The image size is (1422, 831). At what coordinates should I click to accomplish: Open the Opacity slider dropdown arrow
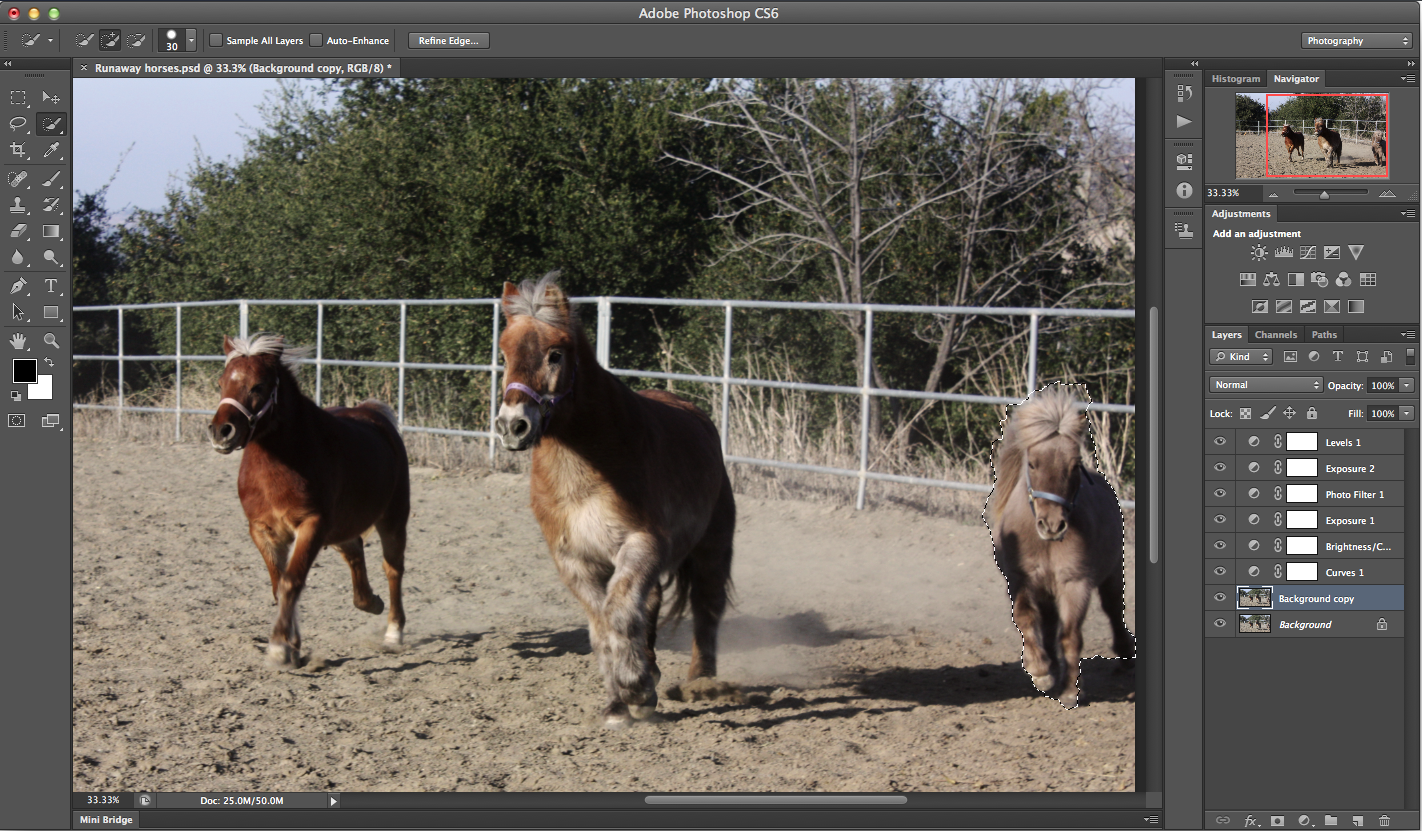click(x=1407, y=385)
